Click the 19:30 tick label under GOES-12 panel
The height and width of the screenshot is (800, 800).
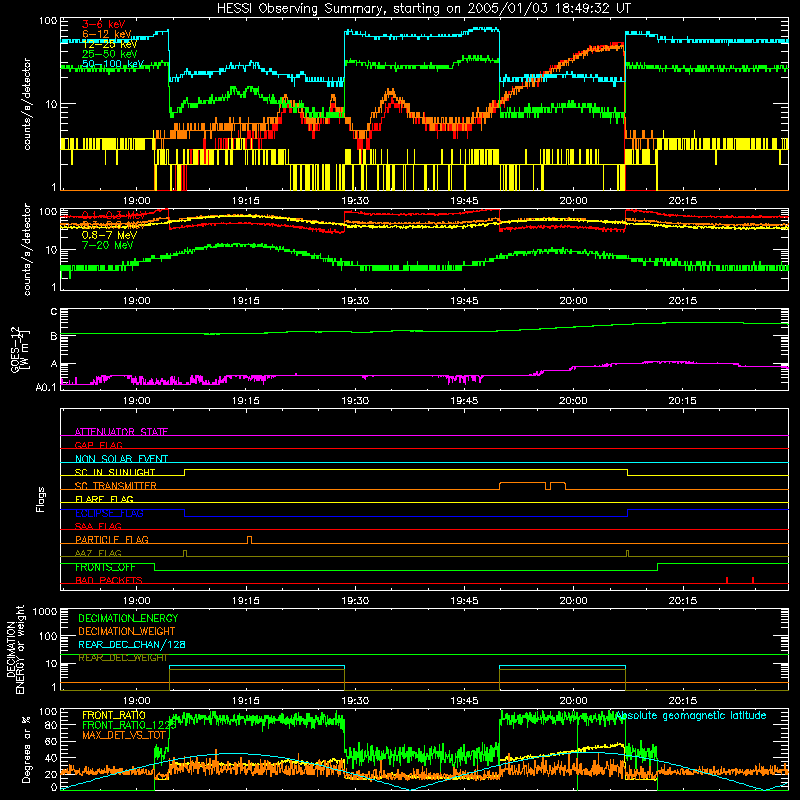(355, 401)
